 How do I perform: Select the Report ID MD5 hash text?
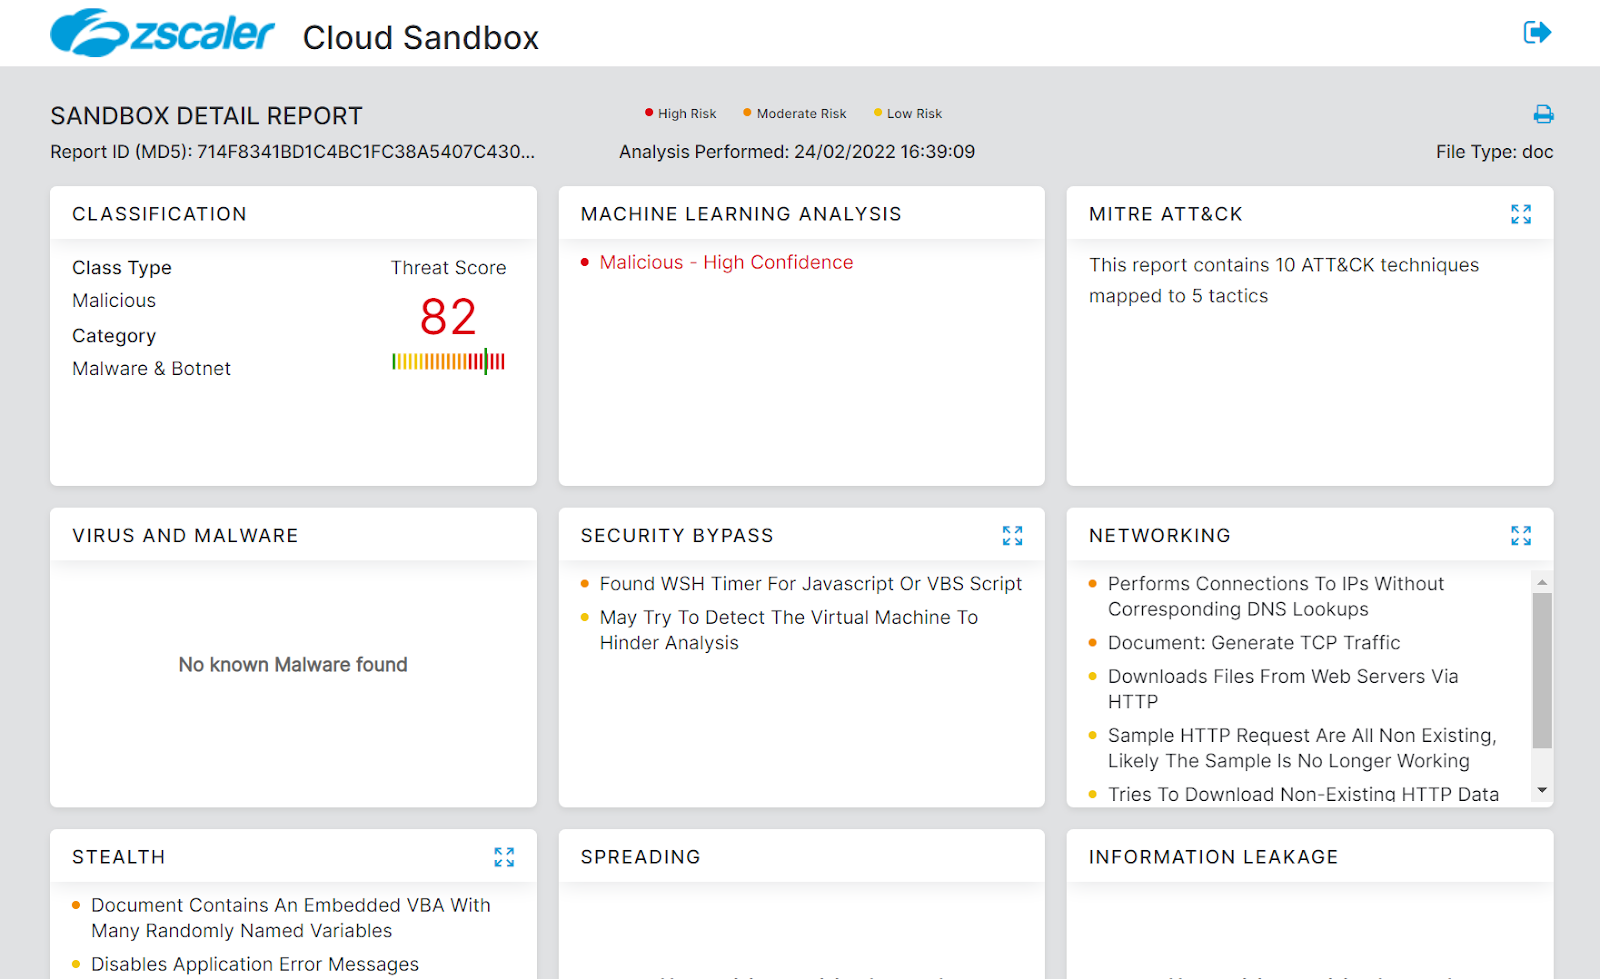pos(365,152)
